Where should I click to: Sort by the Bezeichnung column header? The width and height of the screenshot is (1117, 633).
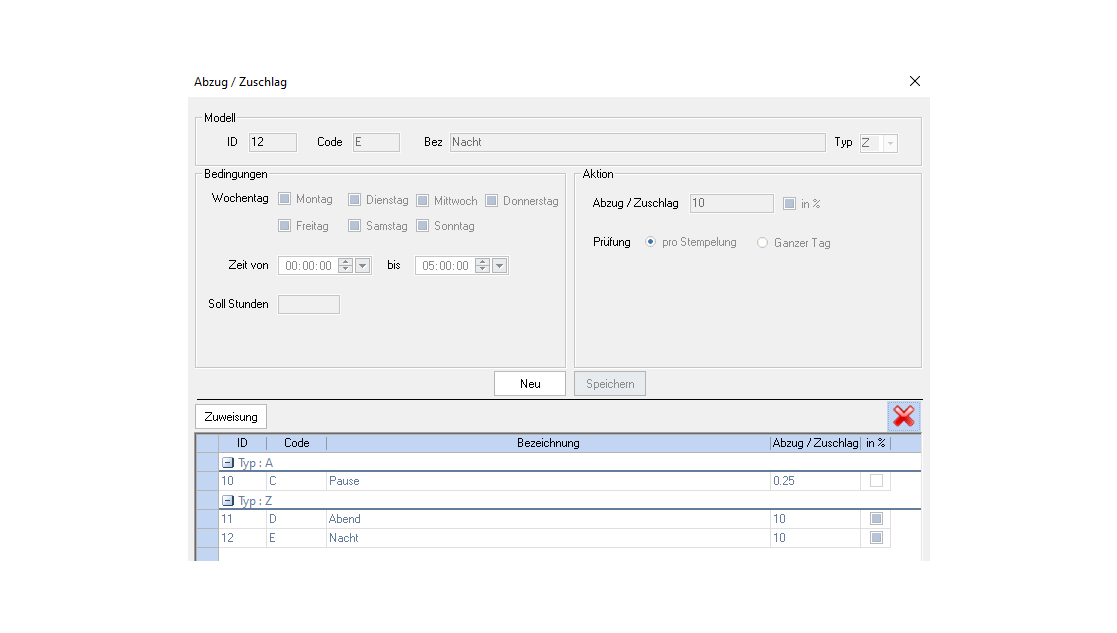coord(548,443)
